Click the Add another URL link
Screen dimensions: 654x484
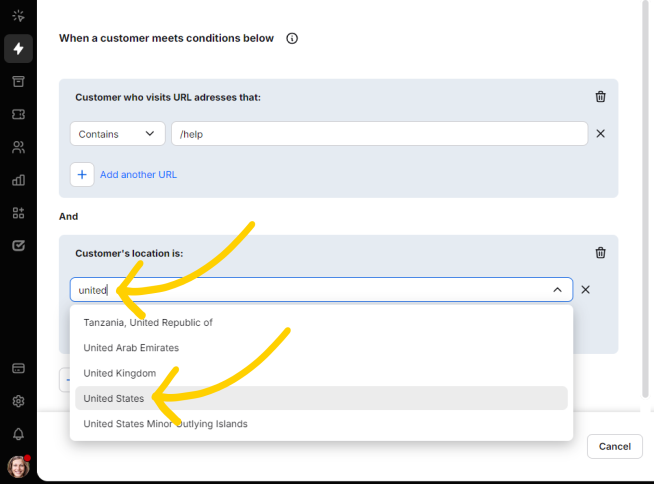(x=138, y=175)
